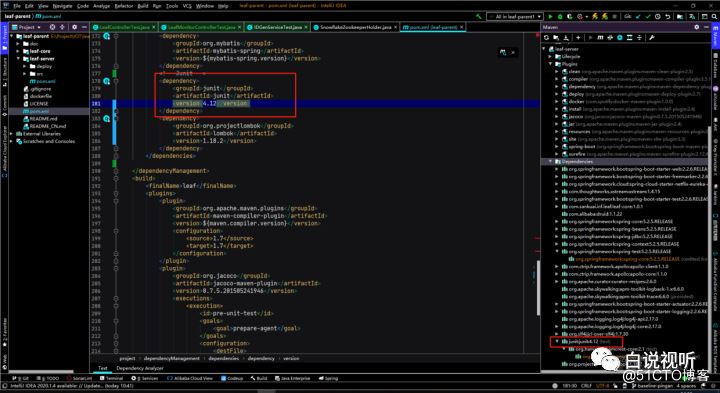Click Expand/Collapse all icon in Project panel

[62, 27]
